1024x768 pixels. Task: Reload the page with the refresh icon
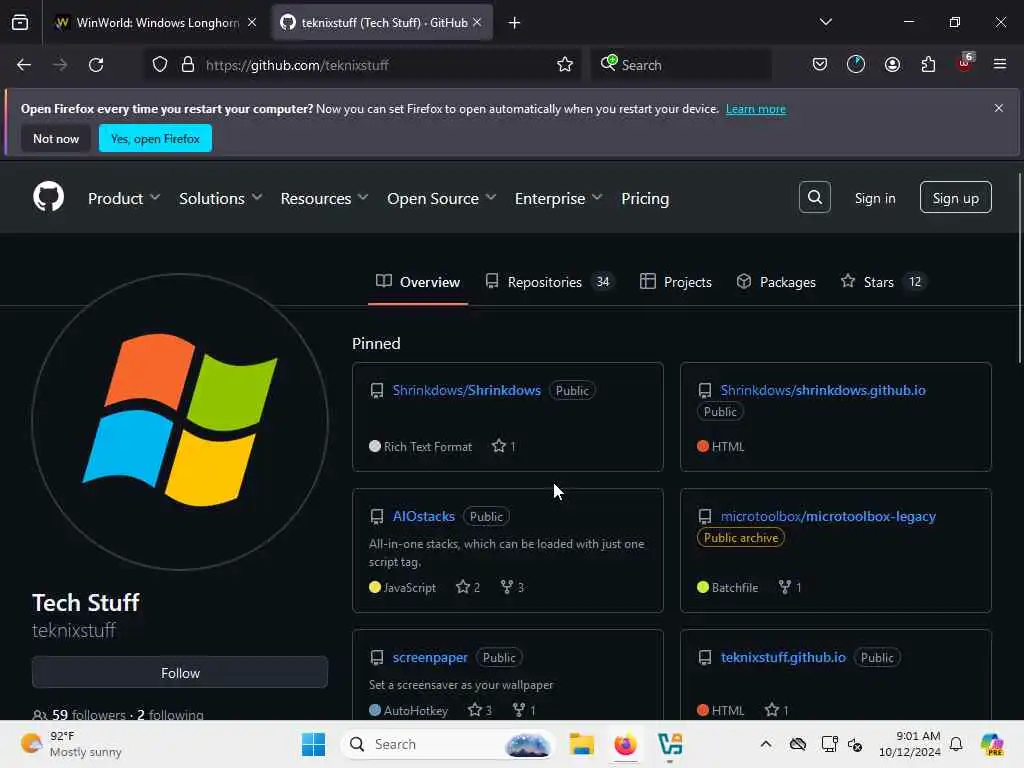[x=96, y=65]
